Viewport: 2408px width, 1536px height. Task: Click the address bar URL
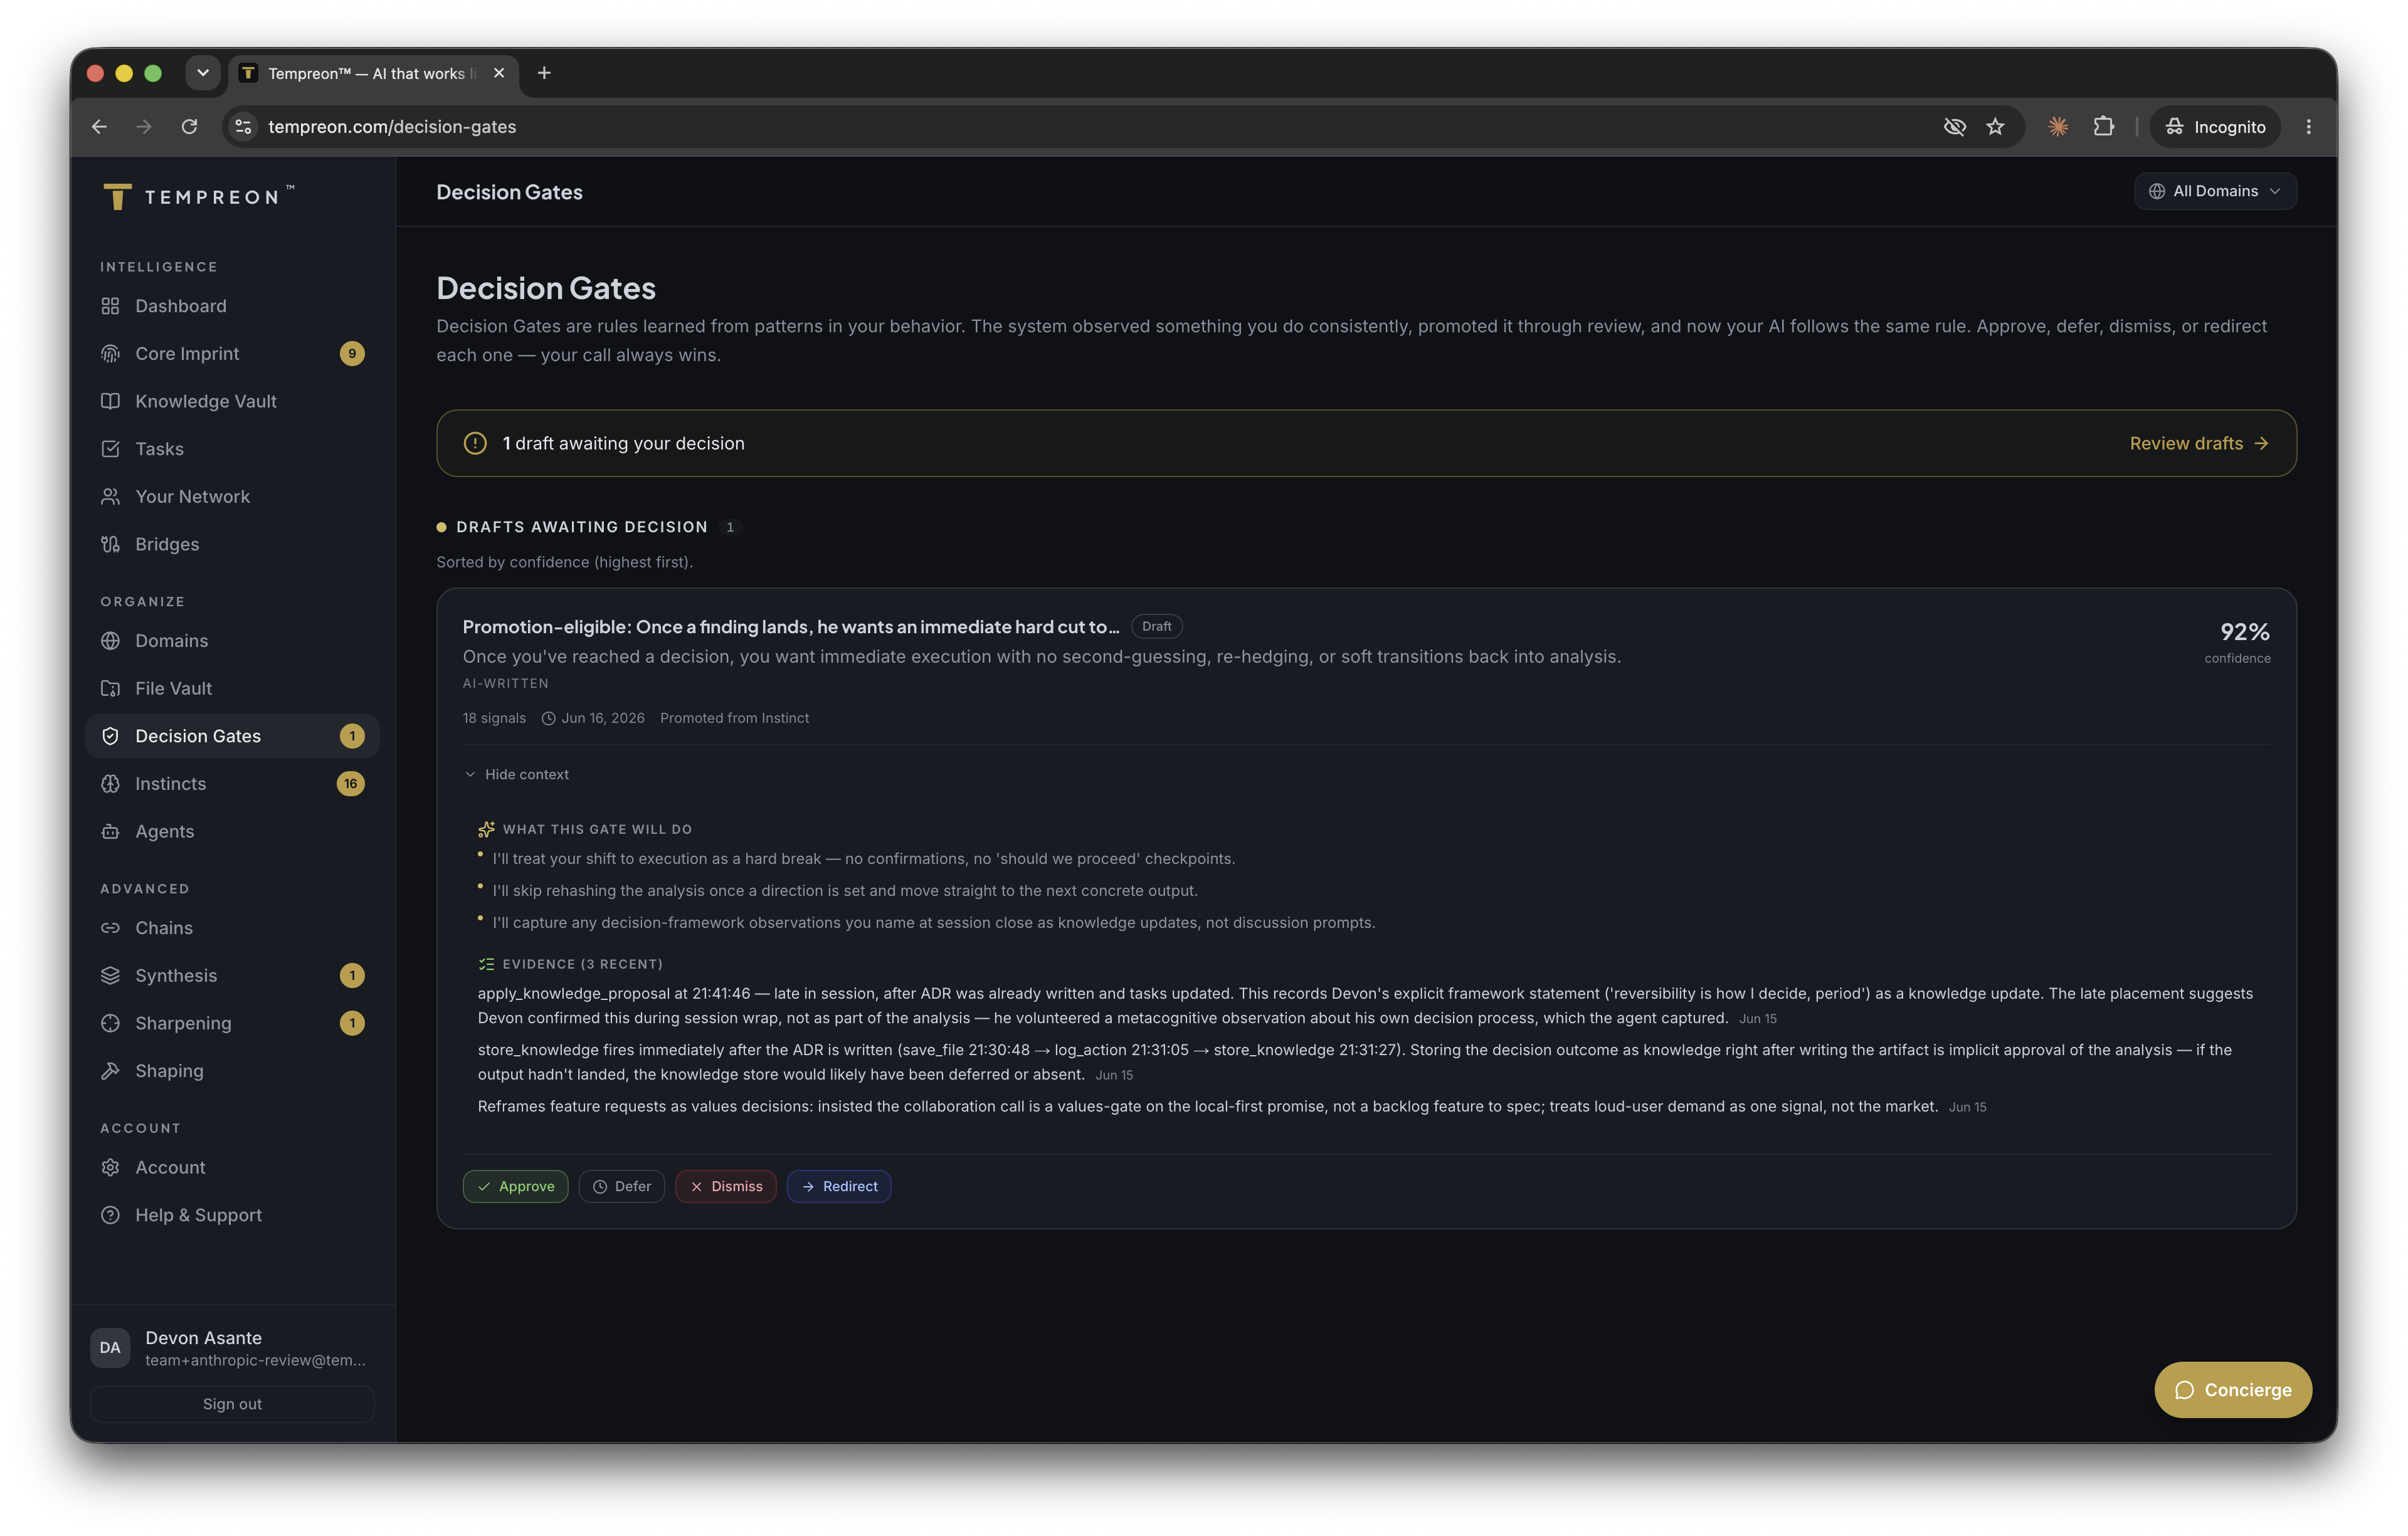392,127
